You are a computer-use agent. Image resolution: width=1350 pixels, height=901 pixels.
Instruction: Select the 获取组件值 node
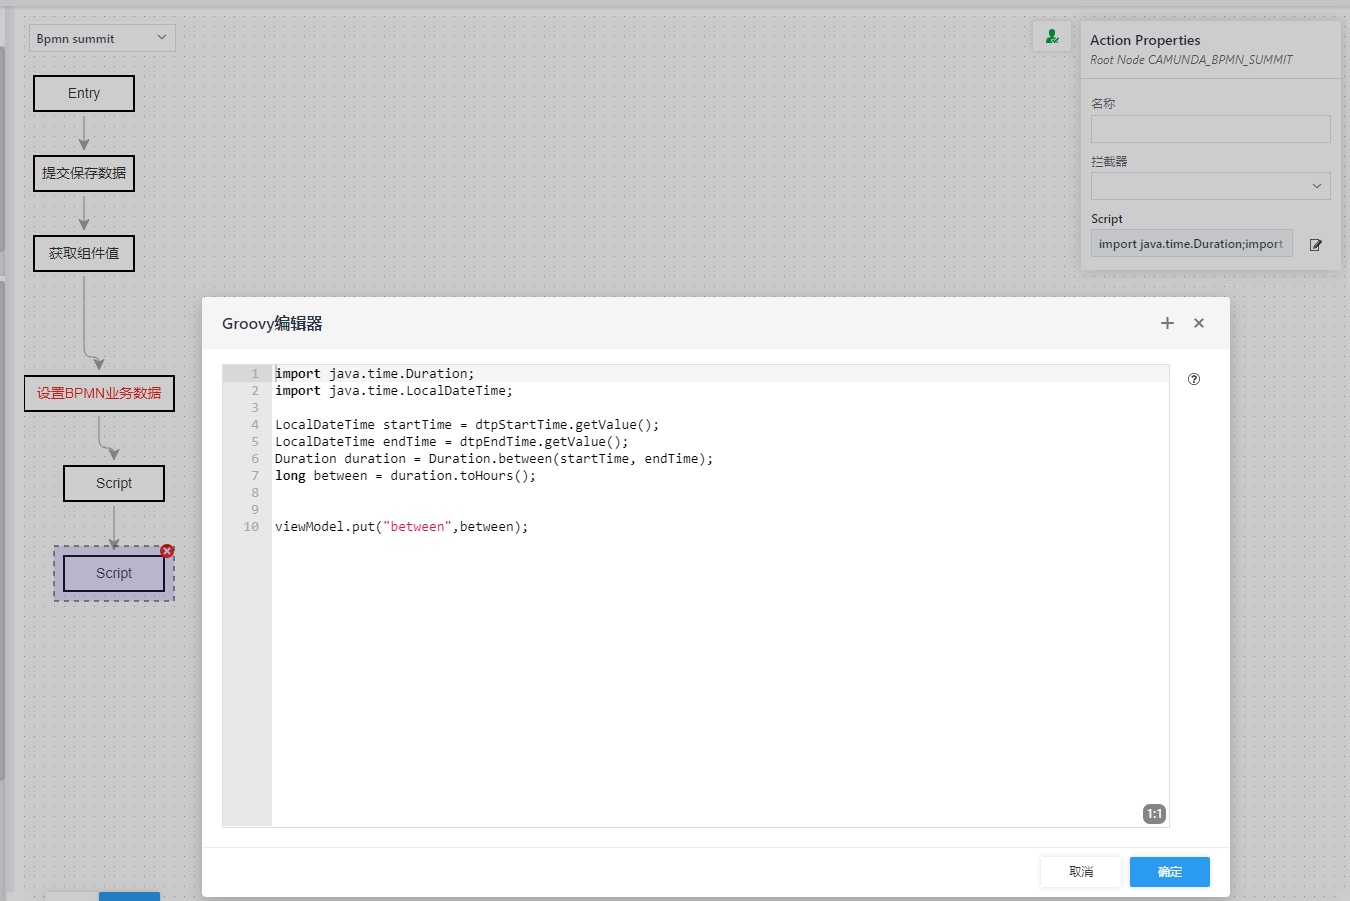tap(84, 253)
